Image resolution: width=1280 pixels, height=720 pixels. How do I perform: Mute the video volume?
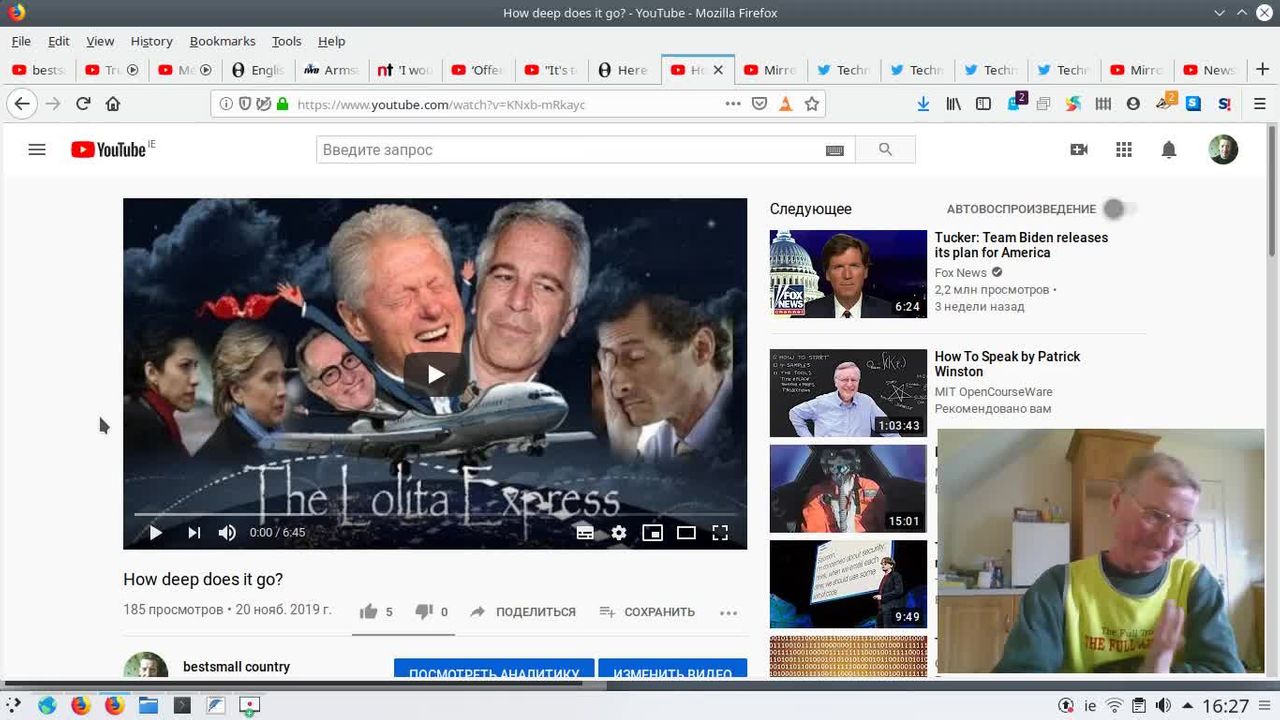pos(227,533)
